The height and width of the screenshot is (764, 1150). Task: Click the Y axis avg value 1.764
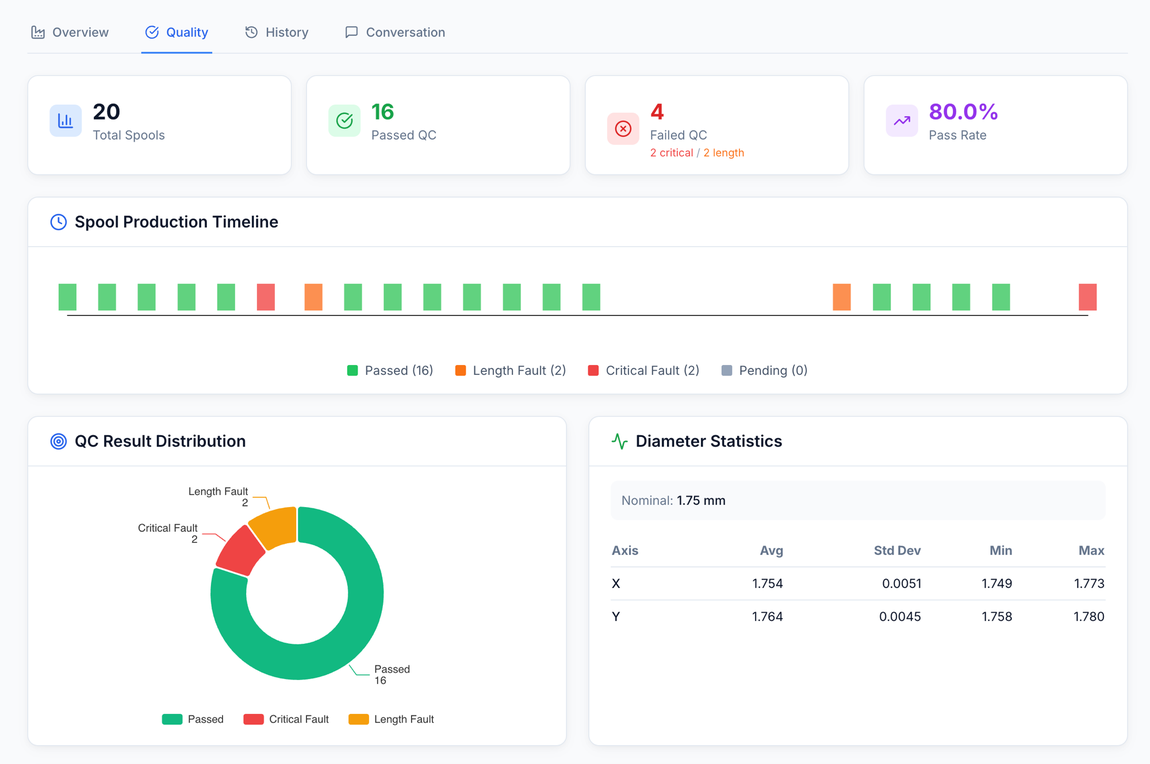[767, 617]
